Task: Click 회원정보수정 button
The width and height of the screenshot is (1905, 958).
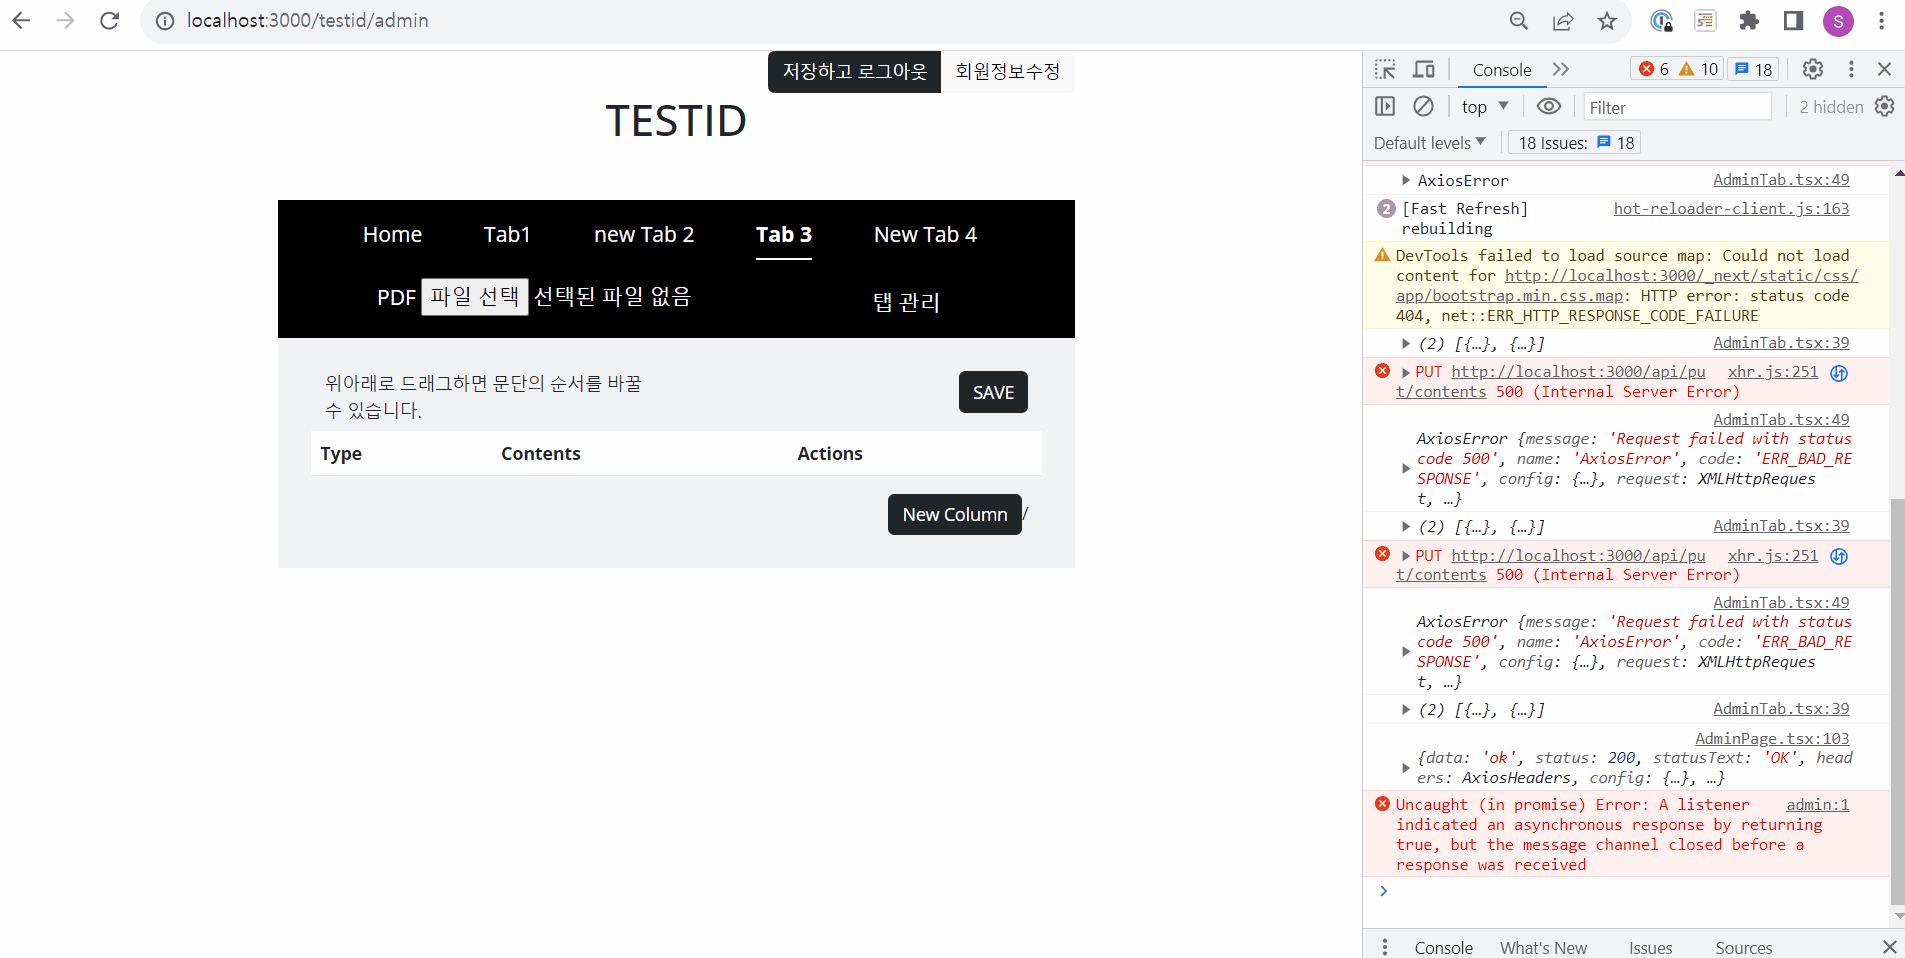Action: coord(1007,72)
